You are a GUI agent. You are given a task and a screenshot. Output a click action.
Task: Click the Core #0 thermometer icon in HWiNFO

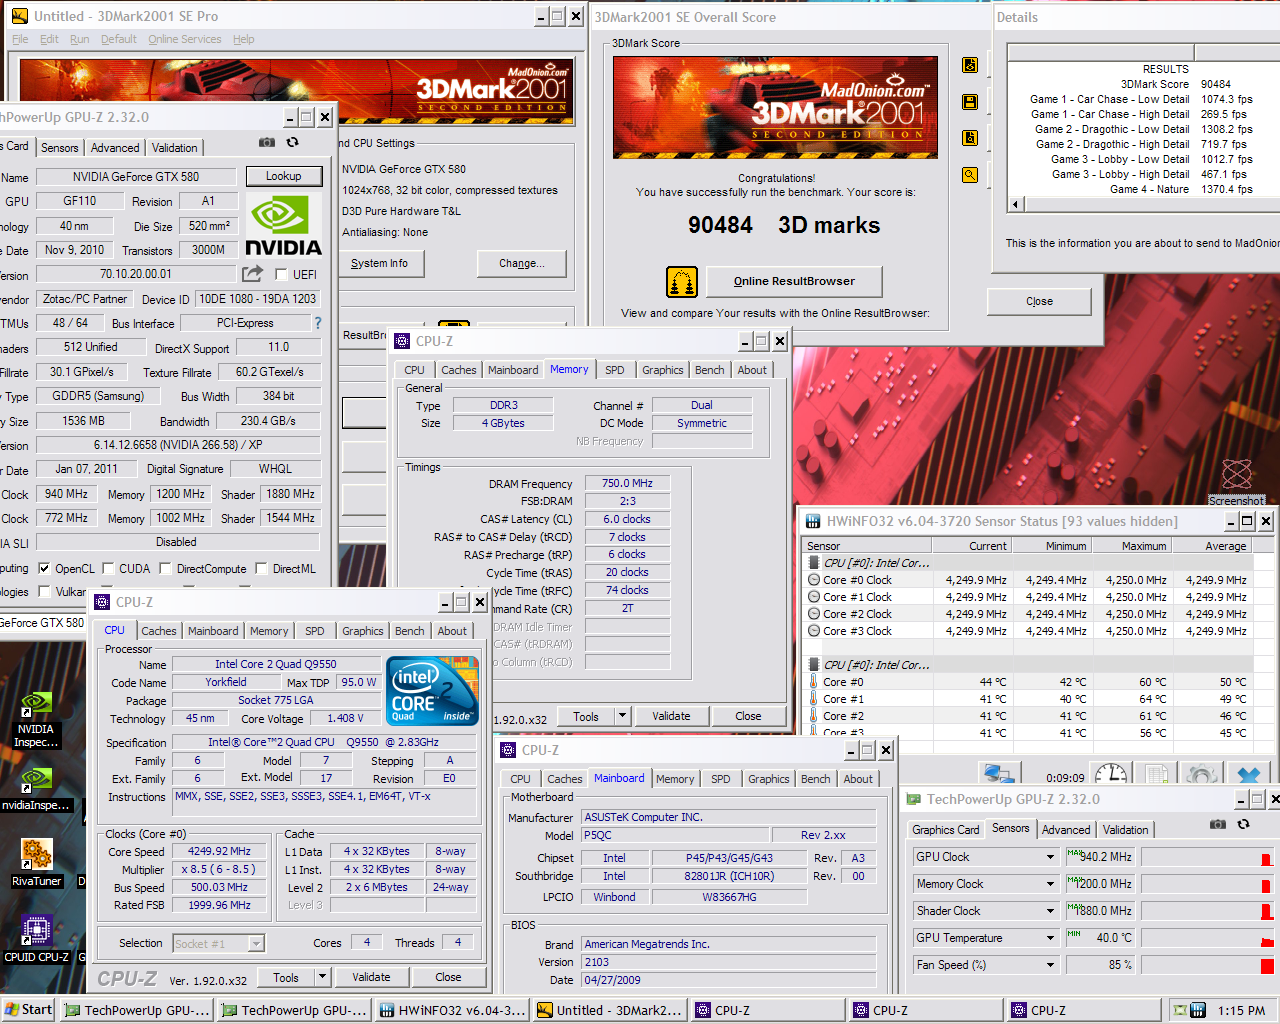tap(813, 682)
